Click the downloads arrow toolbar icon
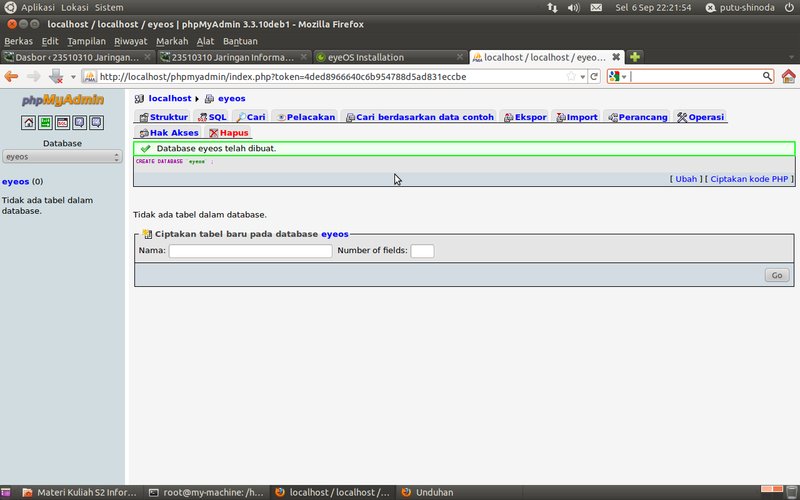Screen dimensions: 800x500 pyautogui.click(x=56, y=77)
